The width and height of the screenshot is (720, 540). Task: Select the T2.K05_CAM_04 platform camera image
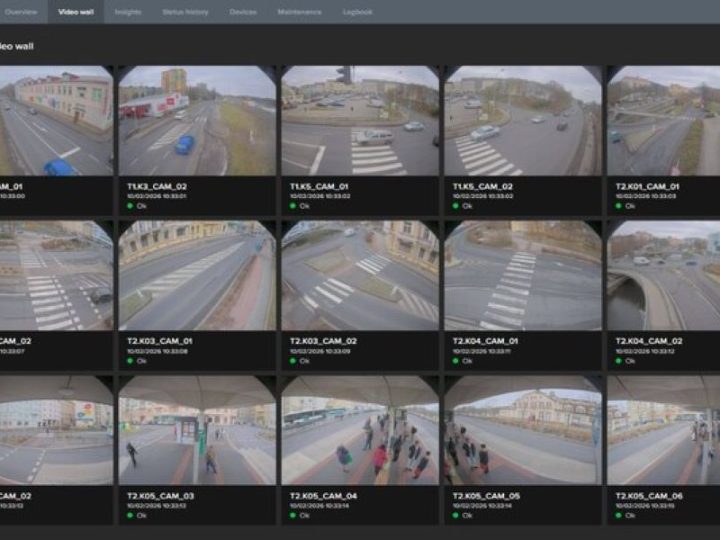click(360, 430)
